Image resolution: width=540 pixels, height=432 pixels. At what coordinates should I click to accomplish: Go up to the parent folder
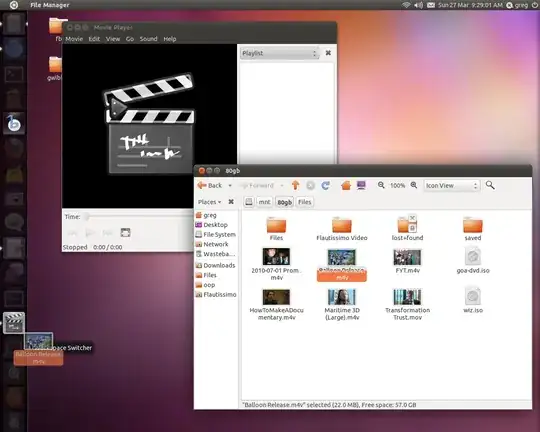[295, 185]
